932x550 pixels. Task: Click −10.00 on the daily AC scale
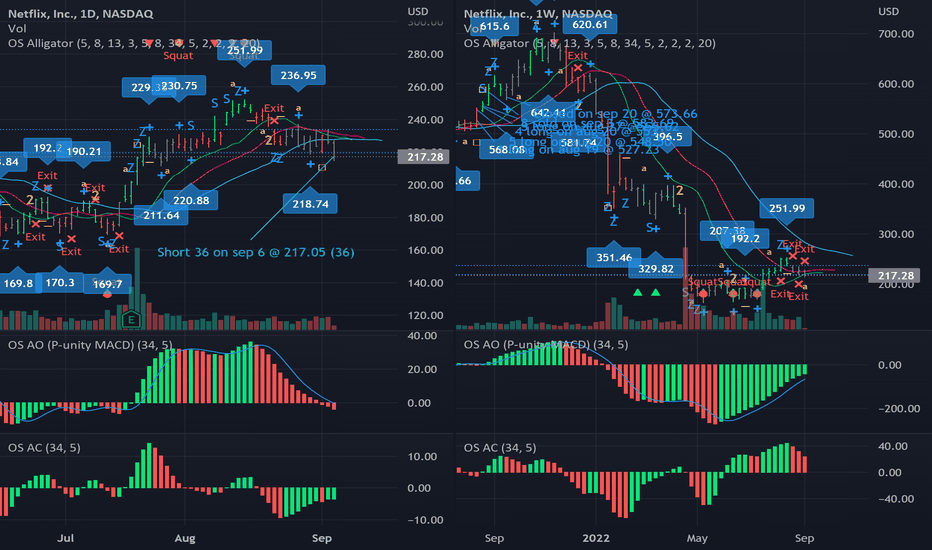pos(426,520)
